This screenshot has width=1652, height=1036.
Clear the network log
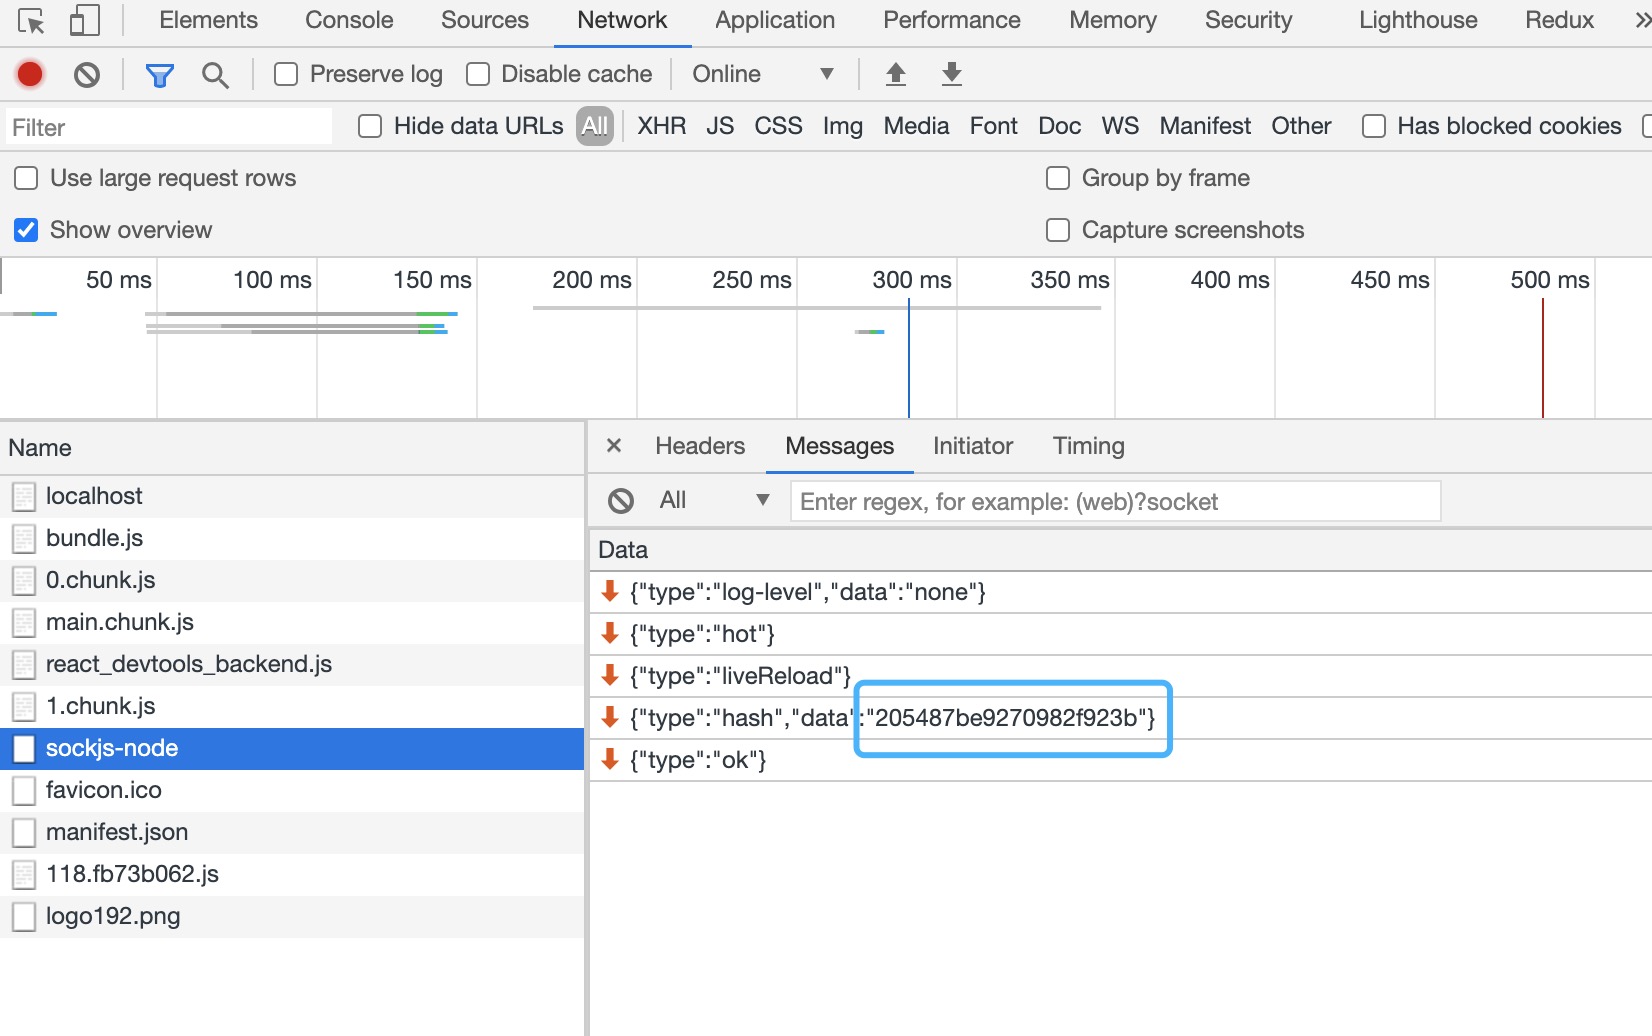click(87, 74)
